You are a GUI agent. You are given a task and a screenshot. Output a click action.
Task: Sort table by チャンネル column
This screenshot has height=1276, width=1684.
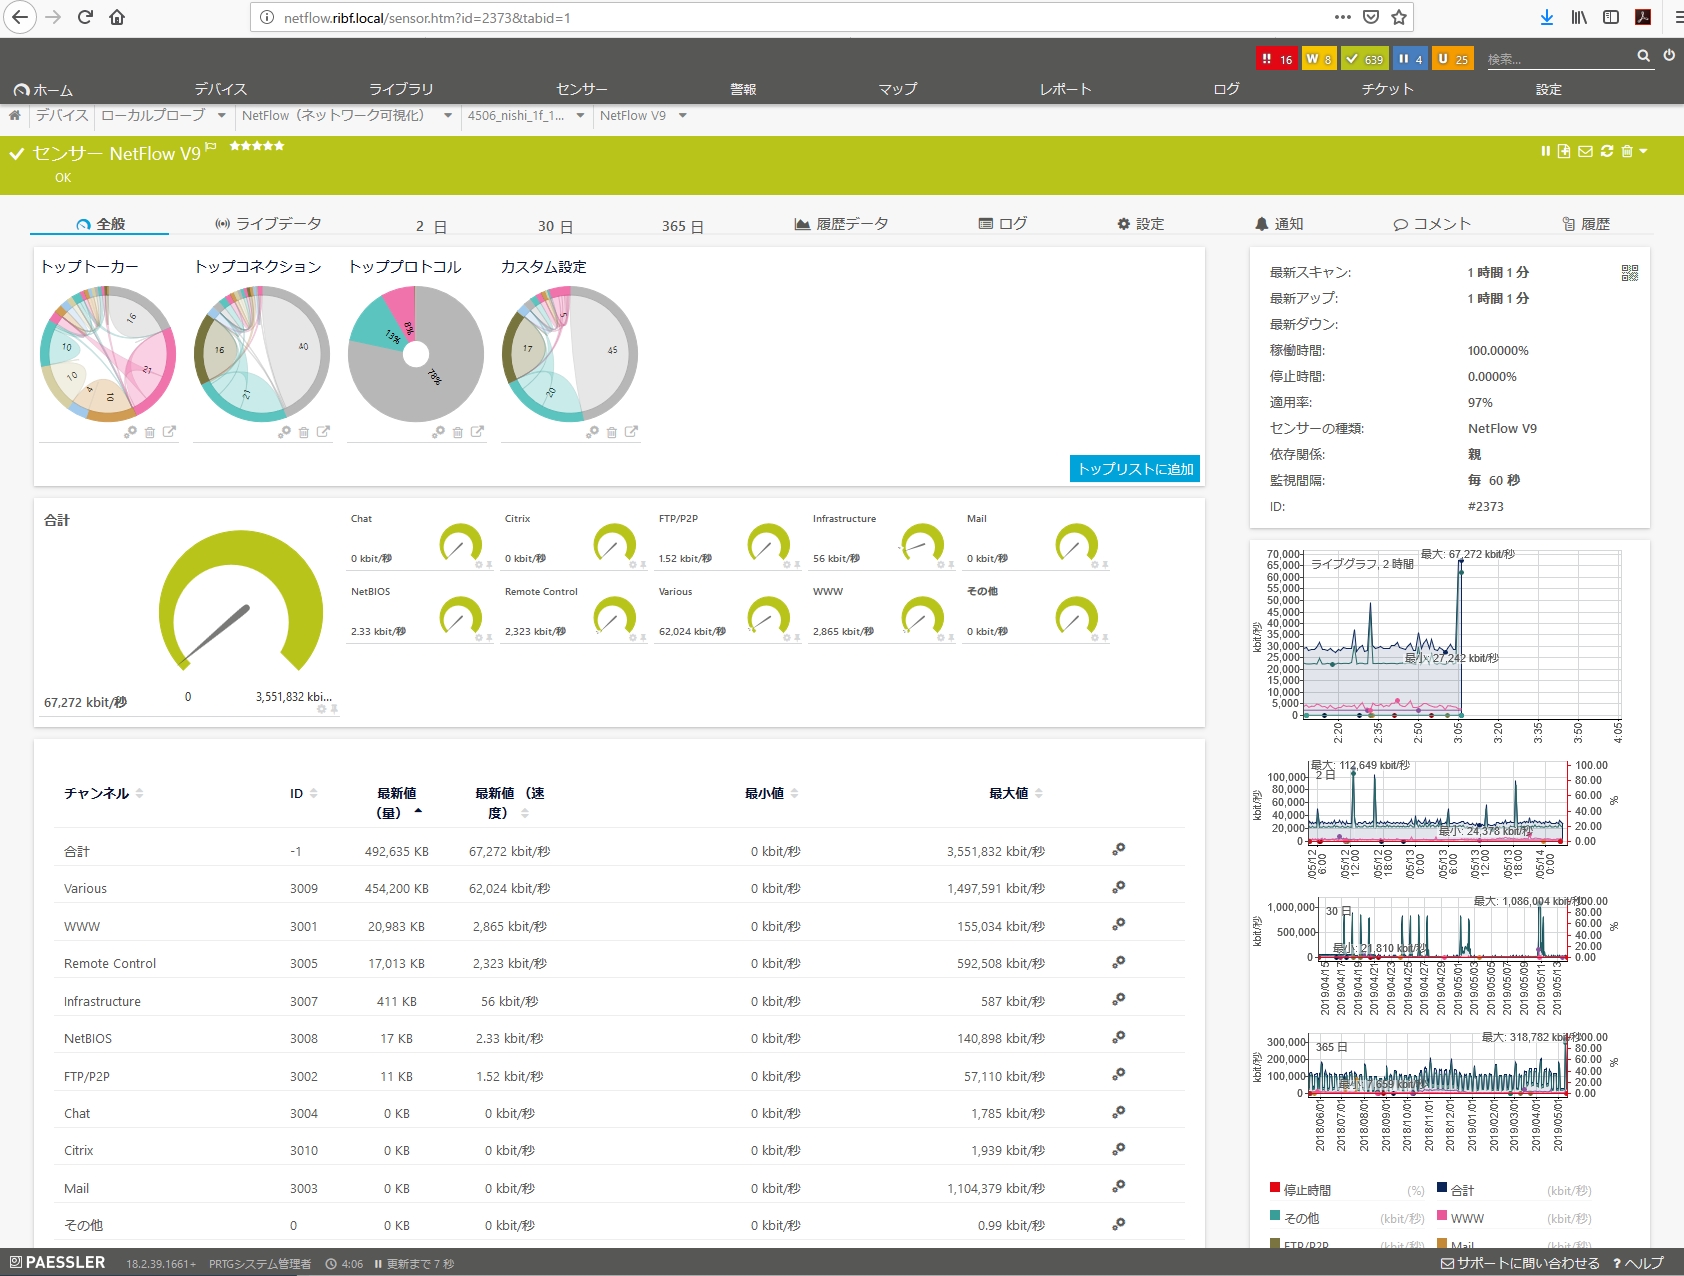tap(104, 793)
